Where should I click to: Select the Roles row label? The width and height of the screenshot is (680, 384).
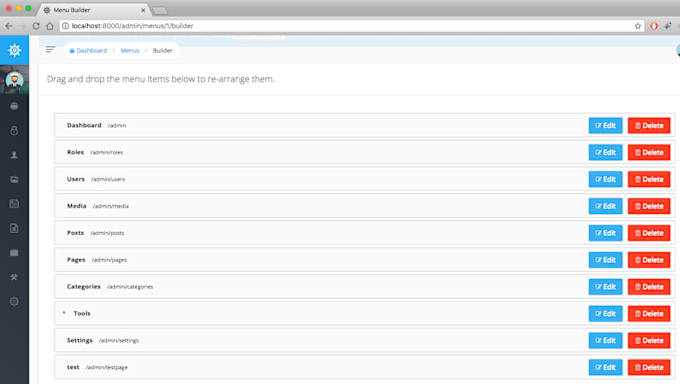pyautogui.click(x=75, y=152)
